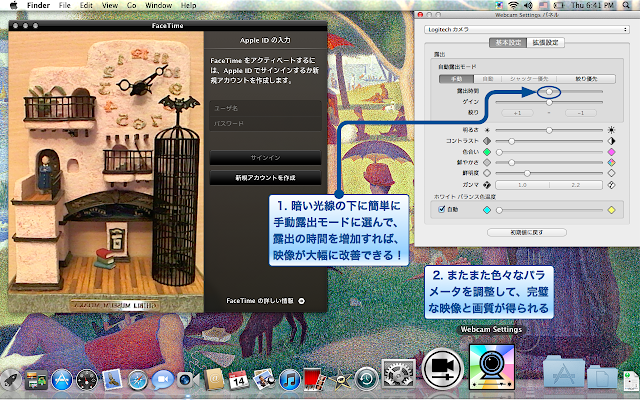Screen dimensions: 640x400
Task: Select 自動 exposure mode segment
Action: (487, 79)
